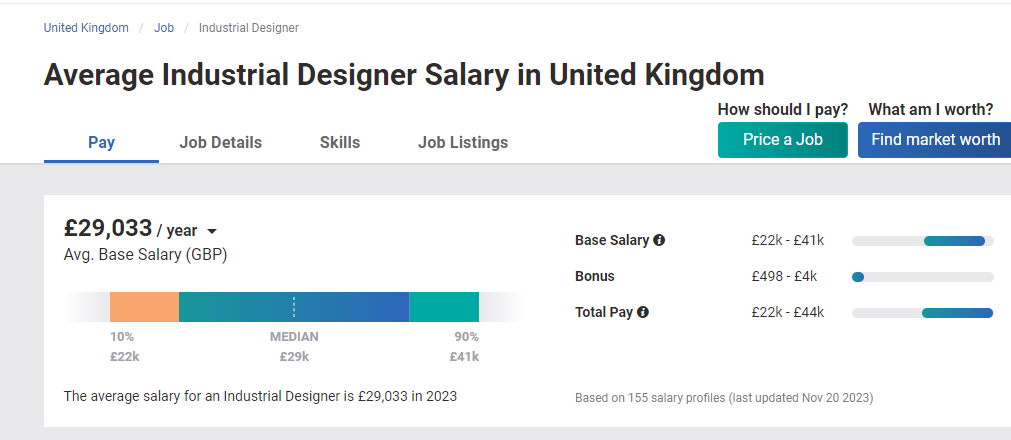This screenshot has width=1011, height=440.
Task: Open the Job Details tab
Action: coord(221,143)
